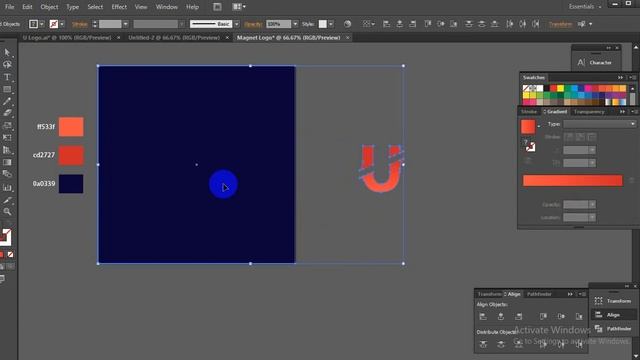Open the Object menu
The height and width of the screenshot is (360, 640).
[49, 7]
